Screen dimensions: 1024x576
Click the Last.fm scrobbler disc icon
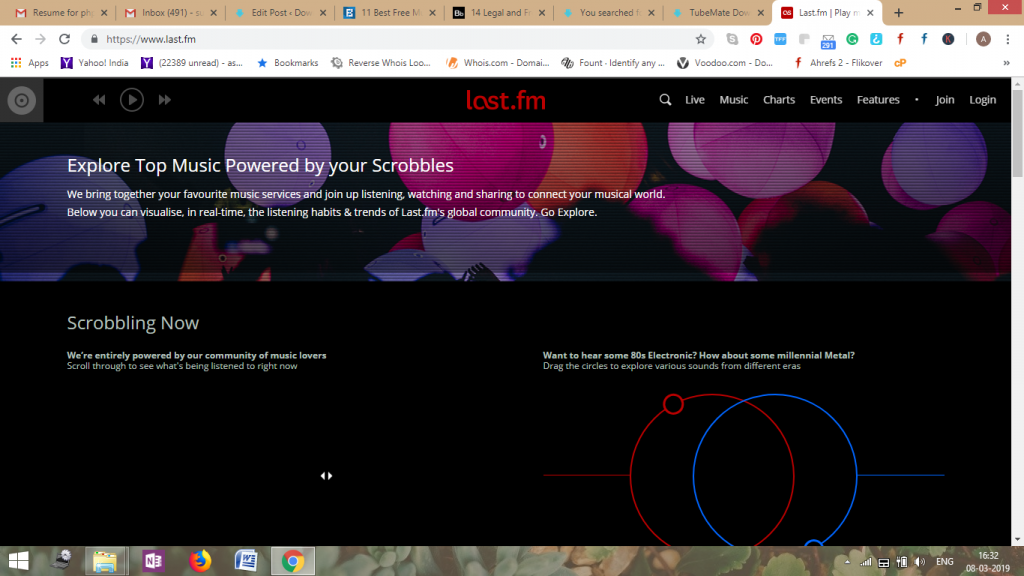[22, 100]
